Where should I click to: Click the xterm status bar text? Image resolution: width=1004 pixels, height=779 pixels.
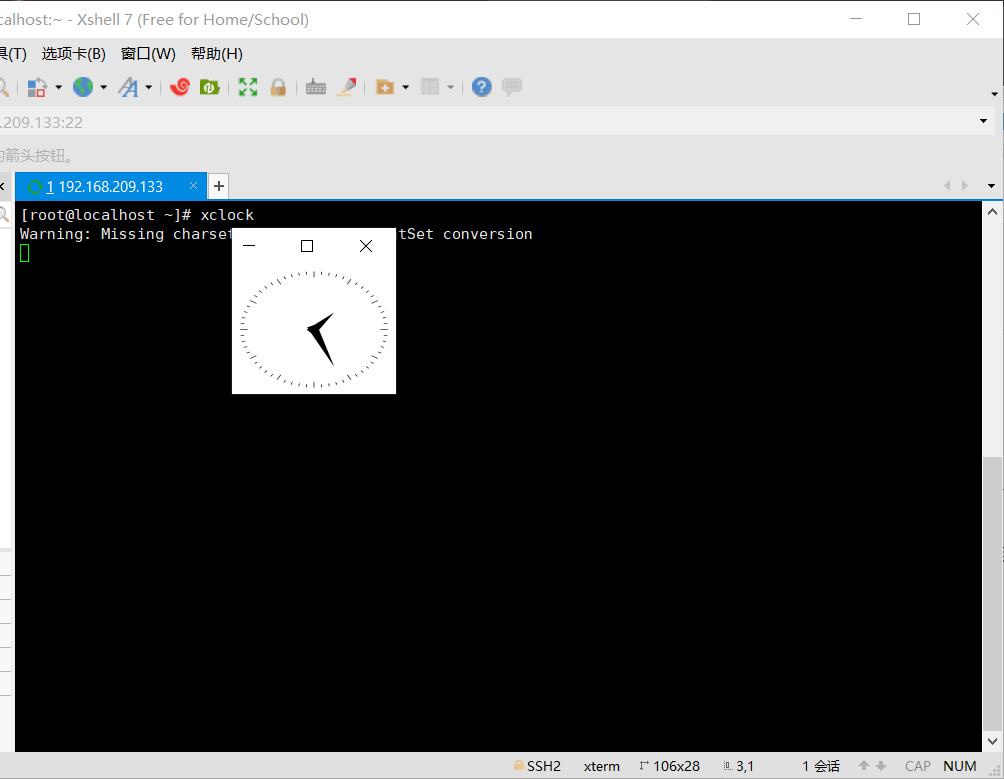click(x=602, y=766)
